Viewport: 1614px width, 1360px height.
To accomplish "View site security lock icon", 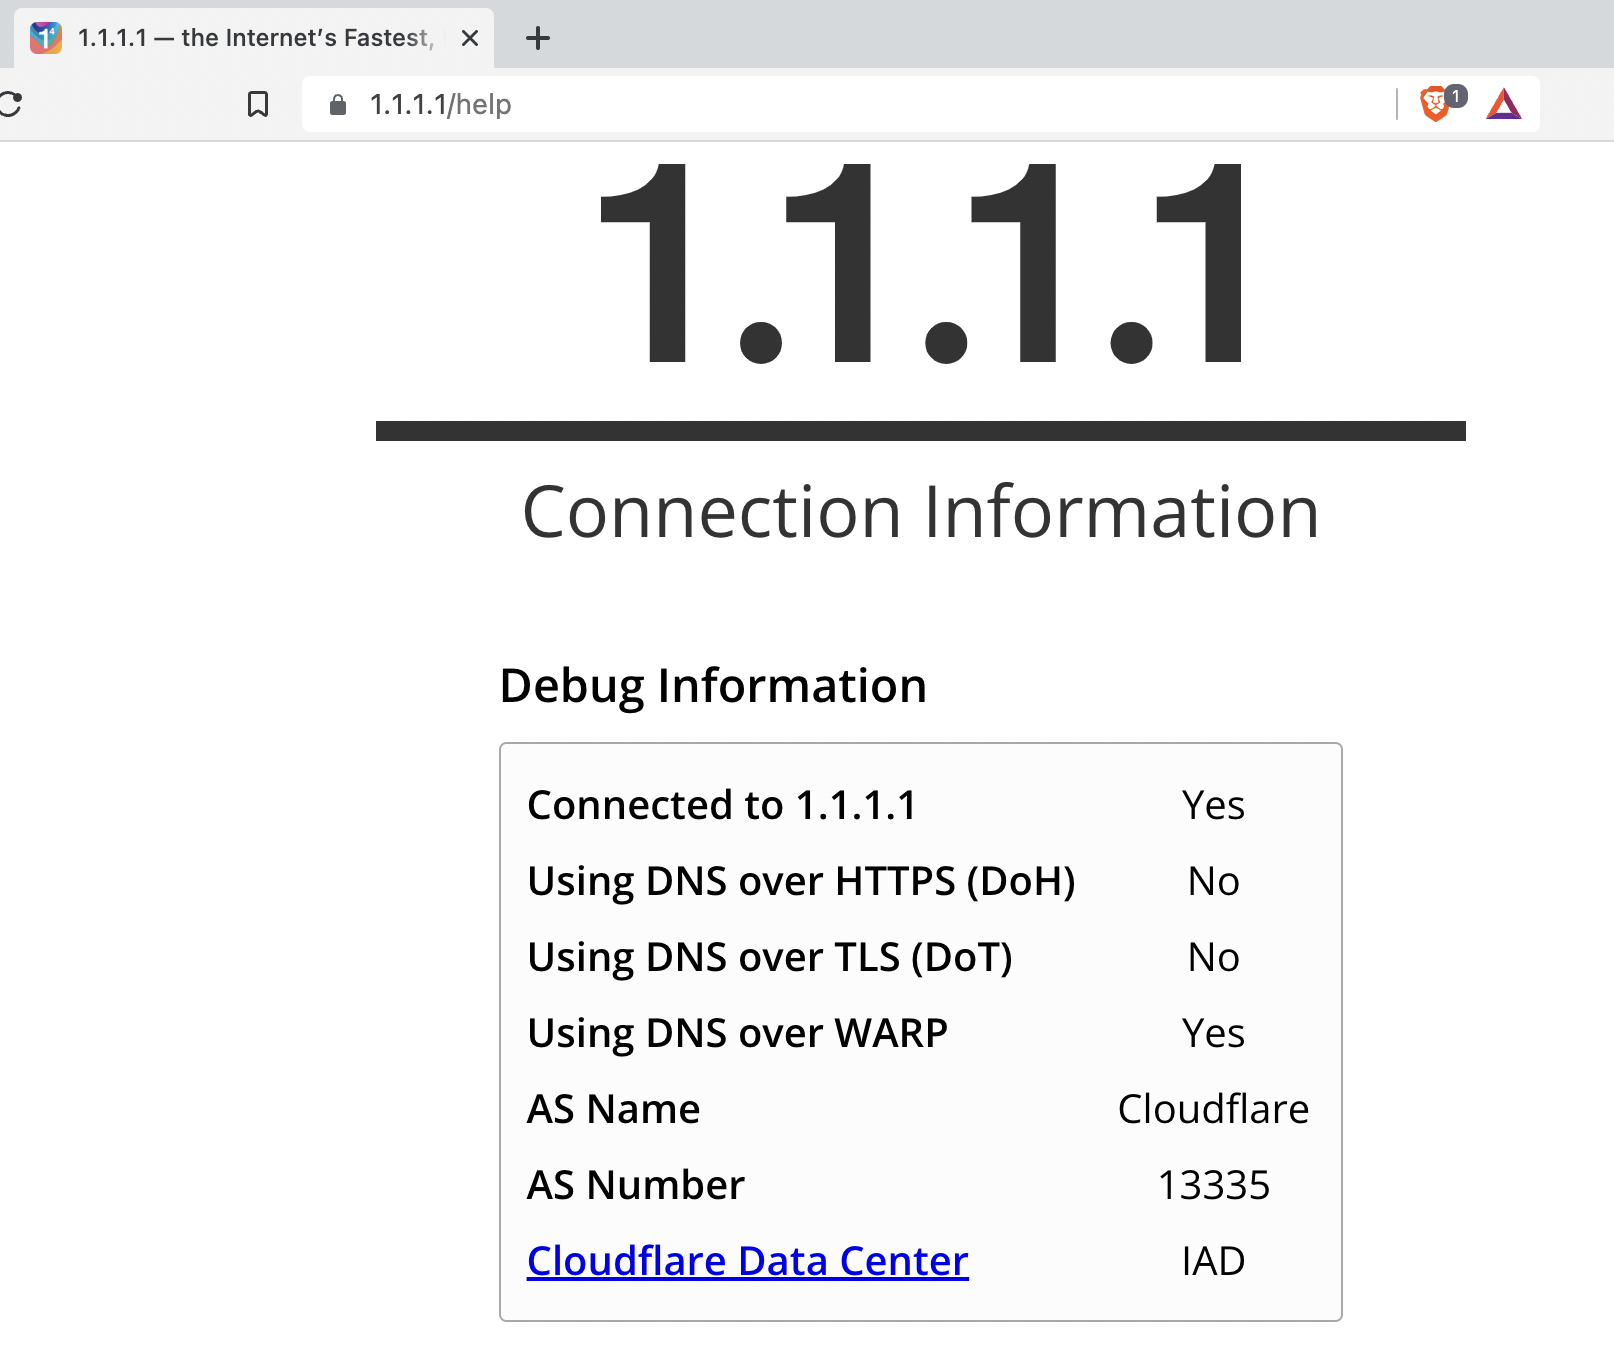I will (x=338, y=104).
